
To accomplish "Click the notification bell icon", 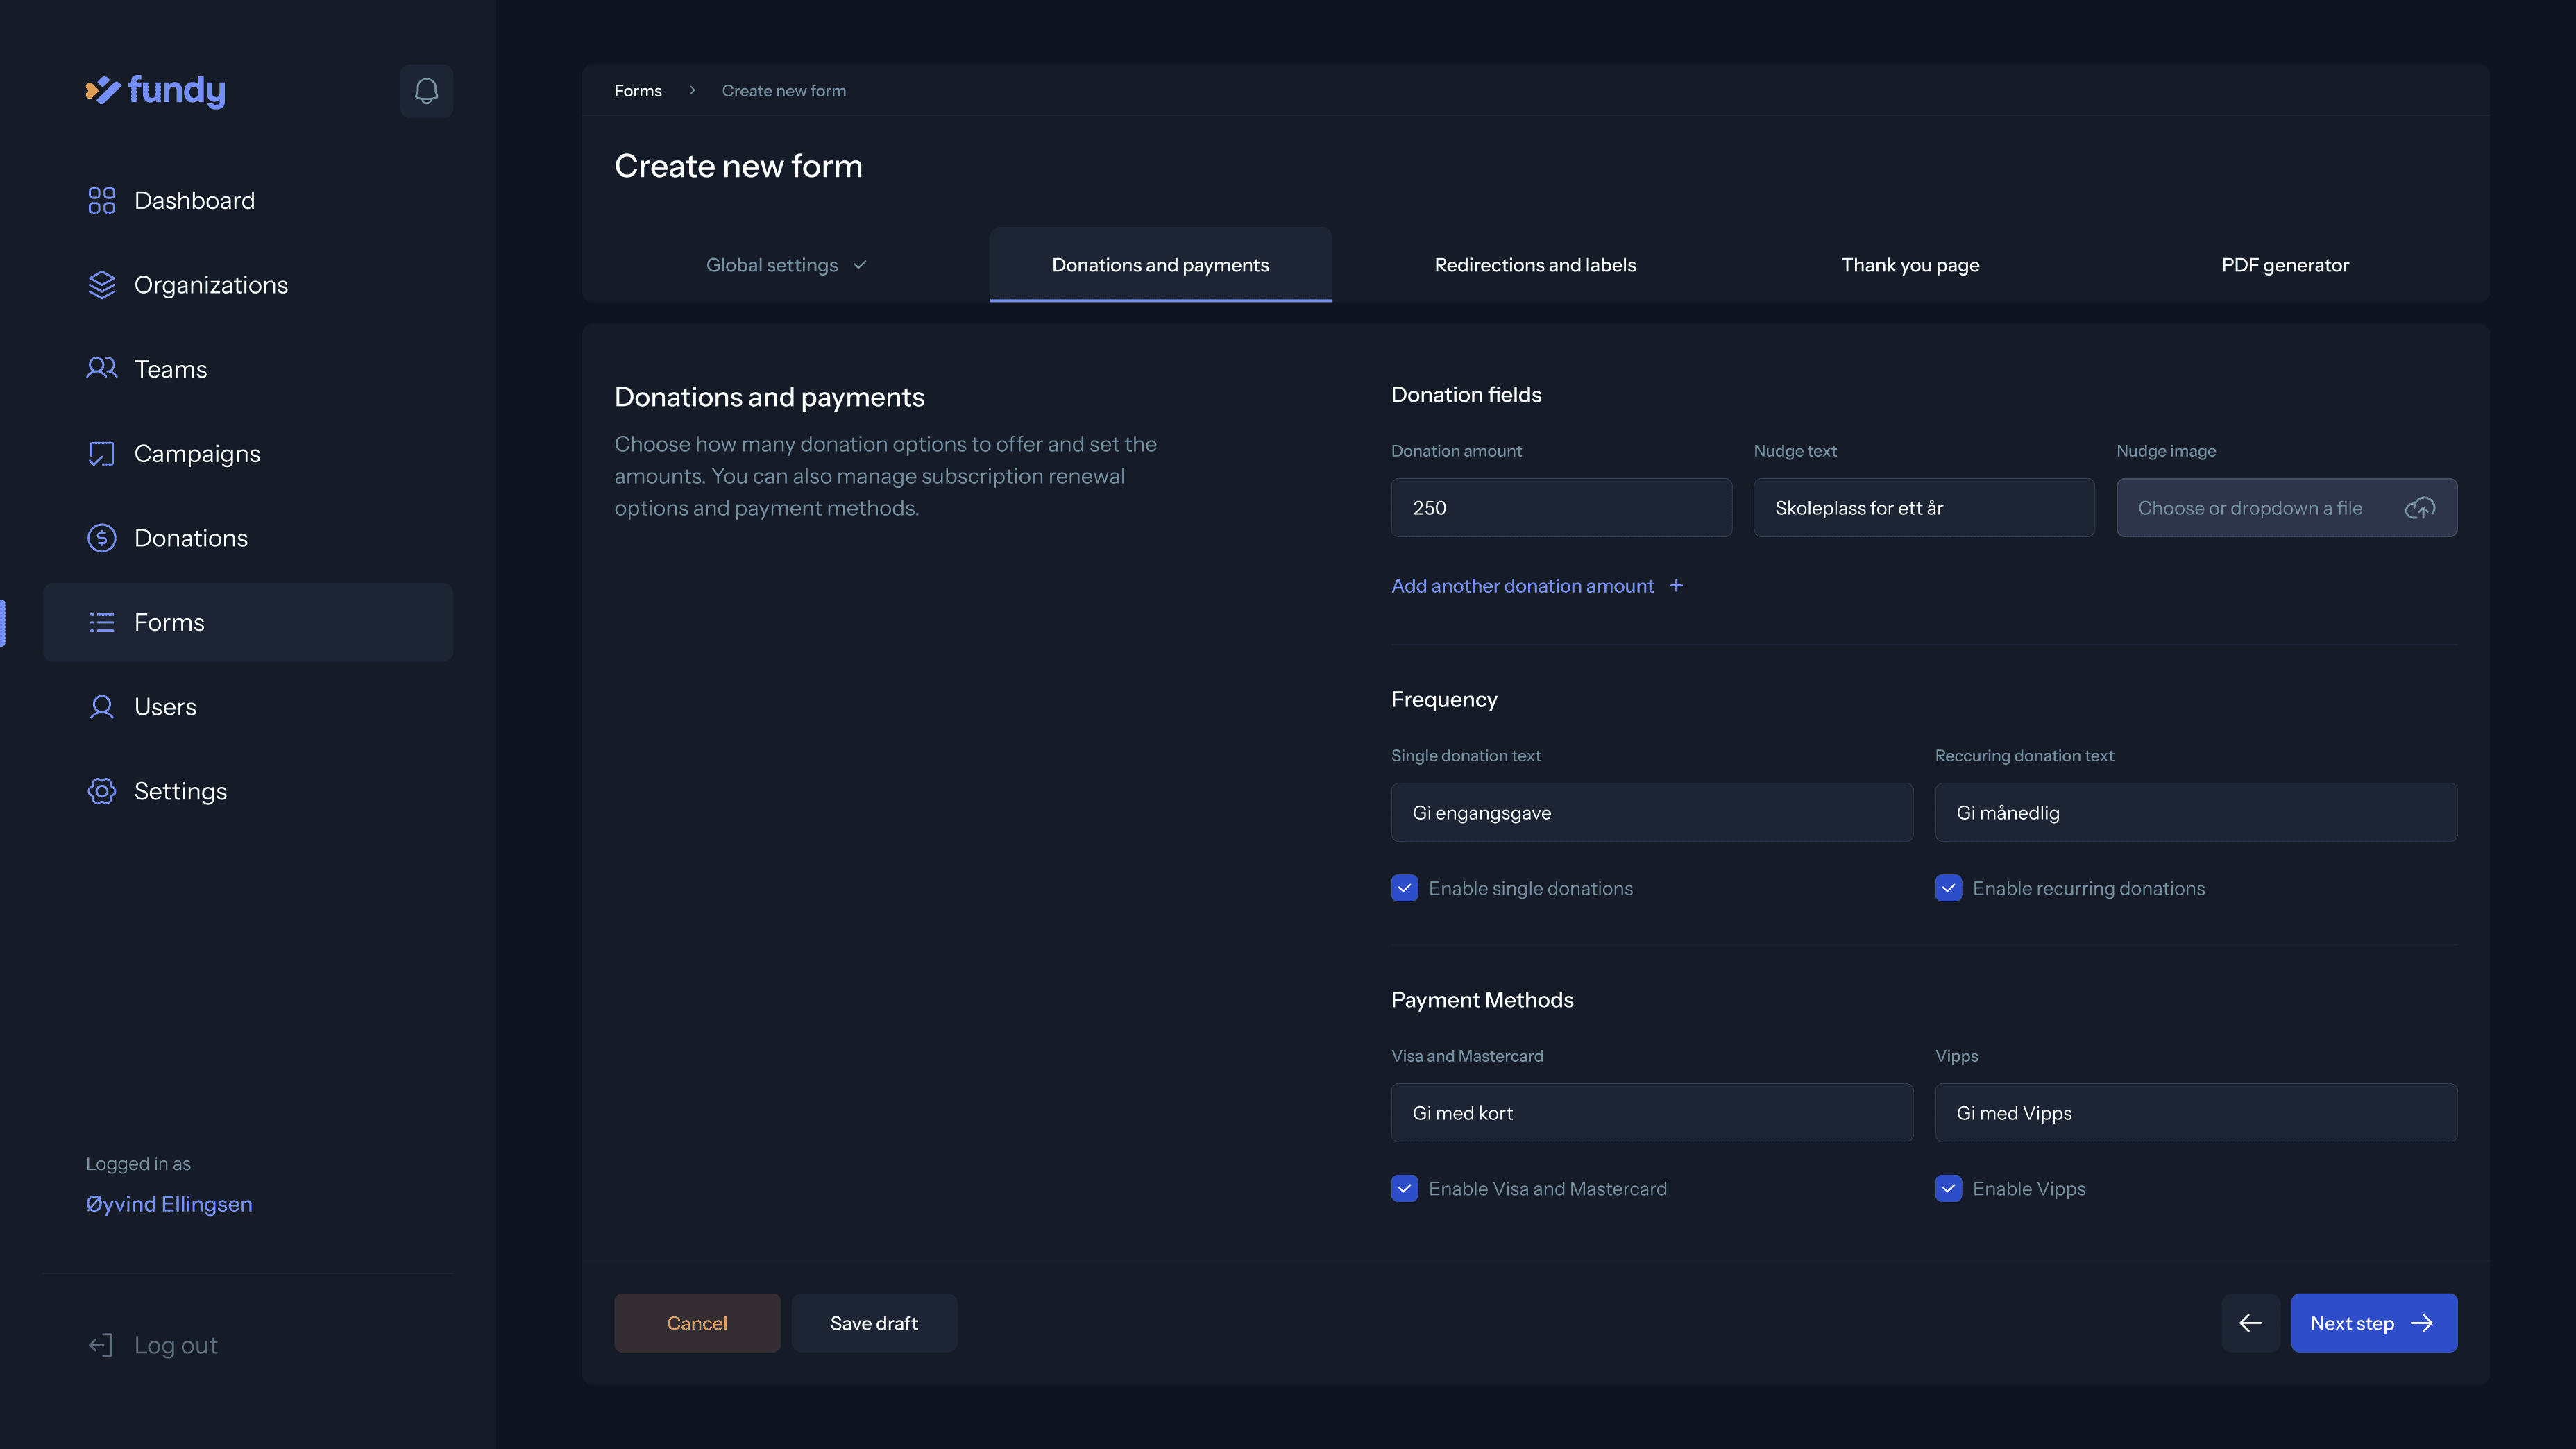I will pyautogui.click(x=426, y=91).
